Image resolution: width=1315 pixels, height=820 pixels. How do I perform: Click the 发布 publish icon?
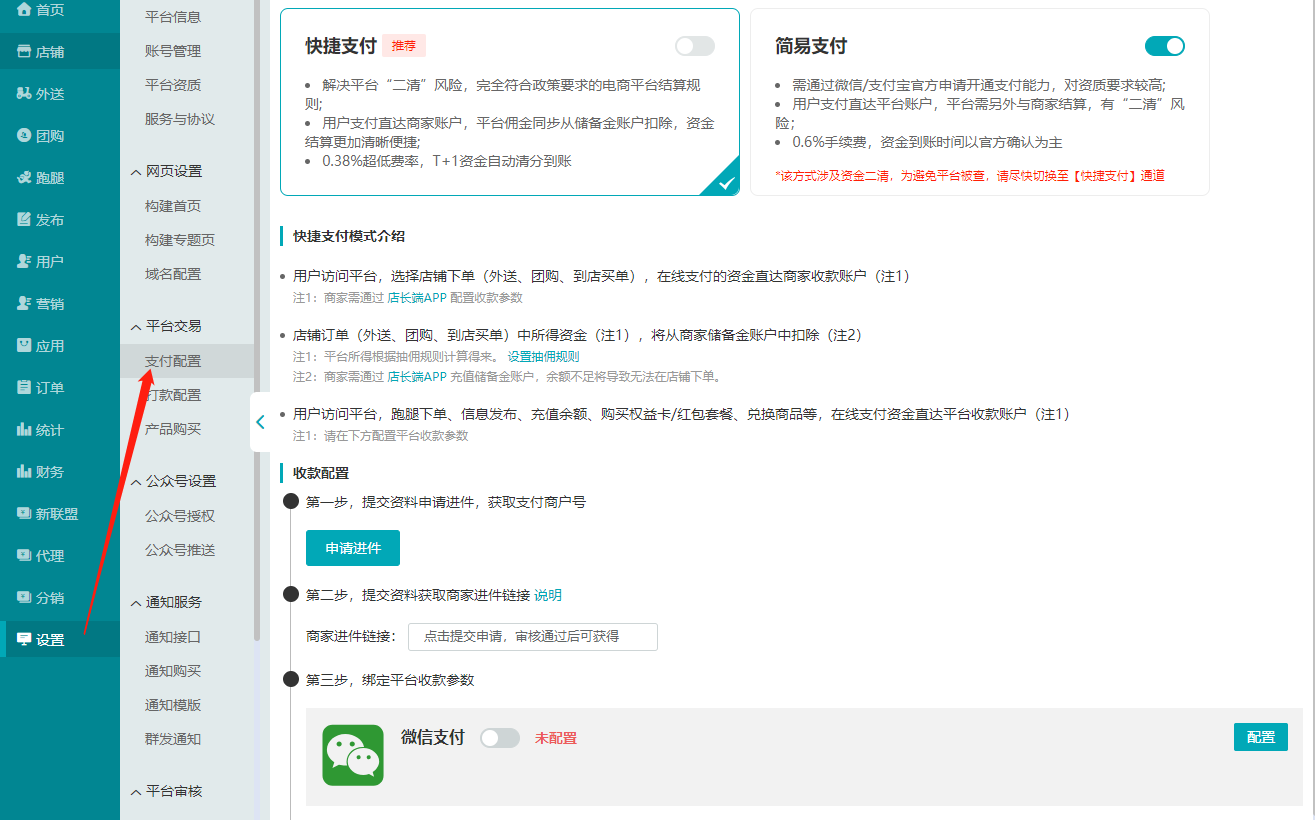coord(24,219)
